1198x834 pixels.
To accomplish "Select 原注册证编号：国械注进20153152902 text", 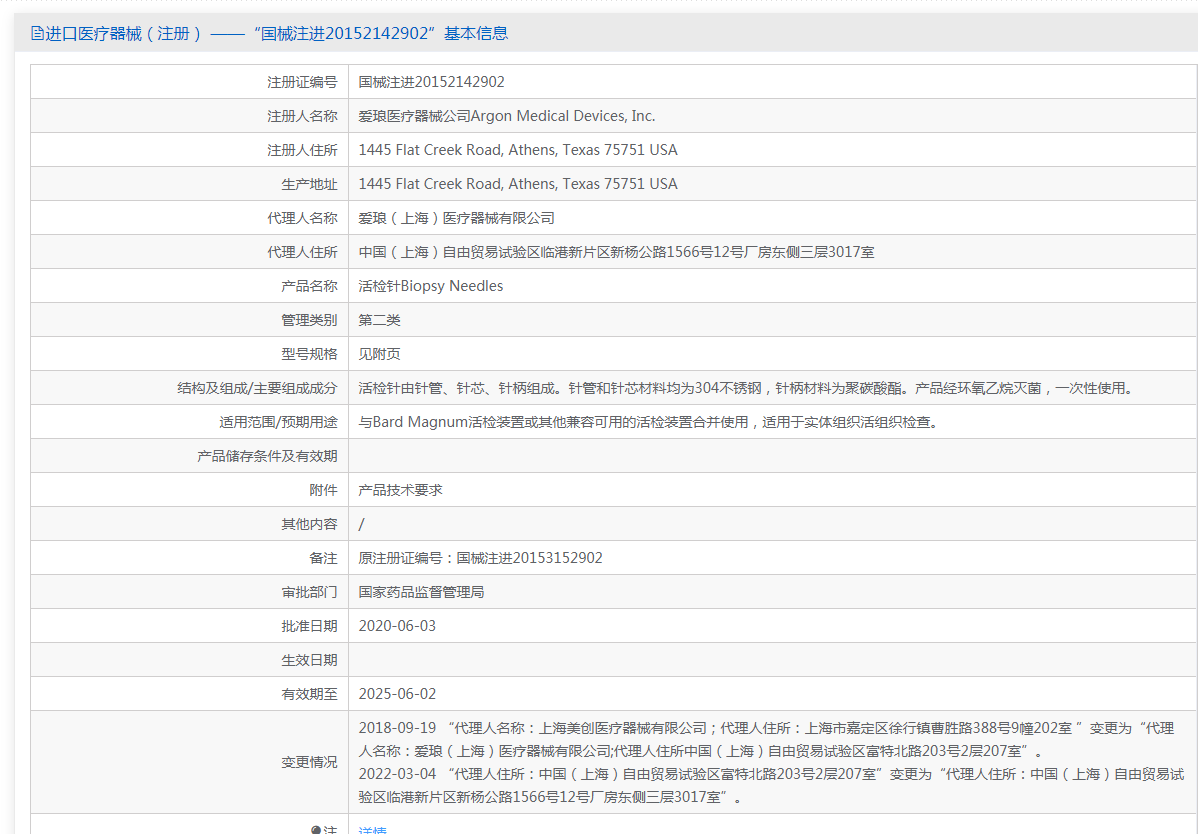I will (x=481, y=558).
